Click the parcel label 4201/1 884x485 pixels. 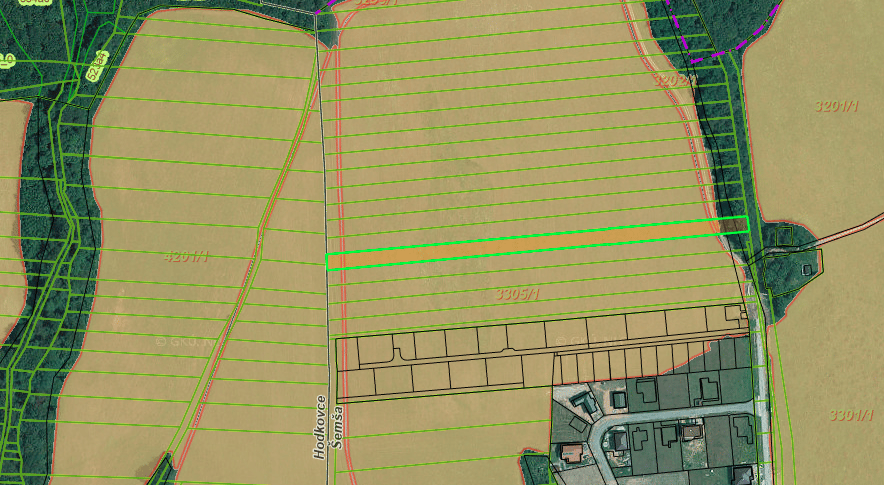click(x=186, y=257)
